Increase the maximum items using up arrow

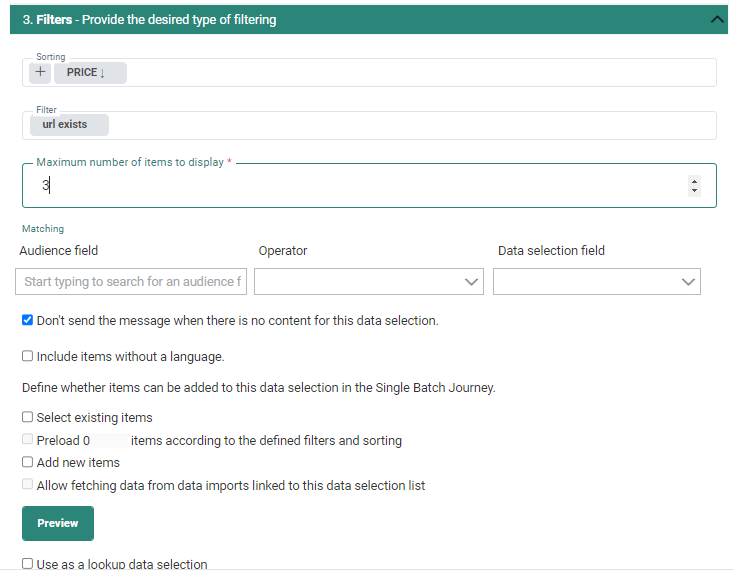(695, 181)
